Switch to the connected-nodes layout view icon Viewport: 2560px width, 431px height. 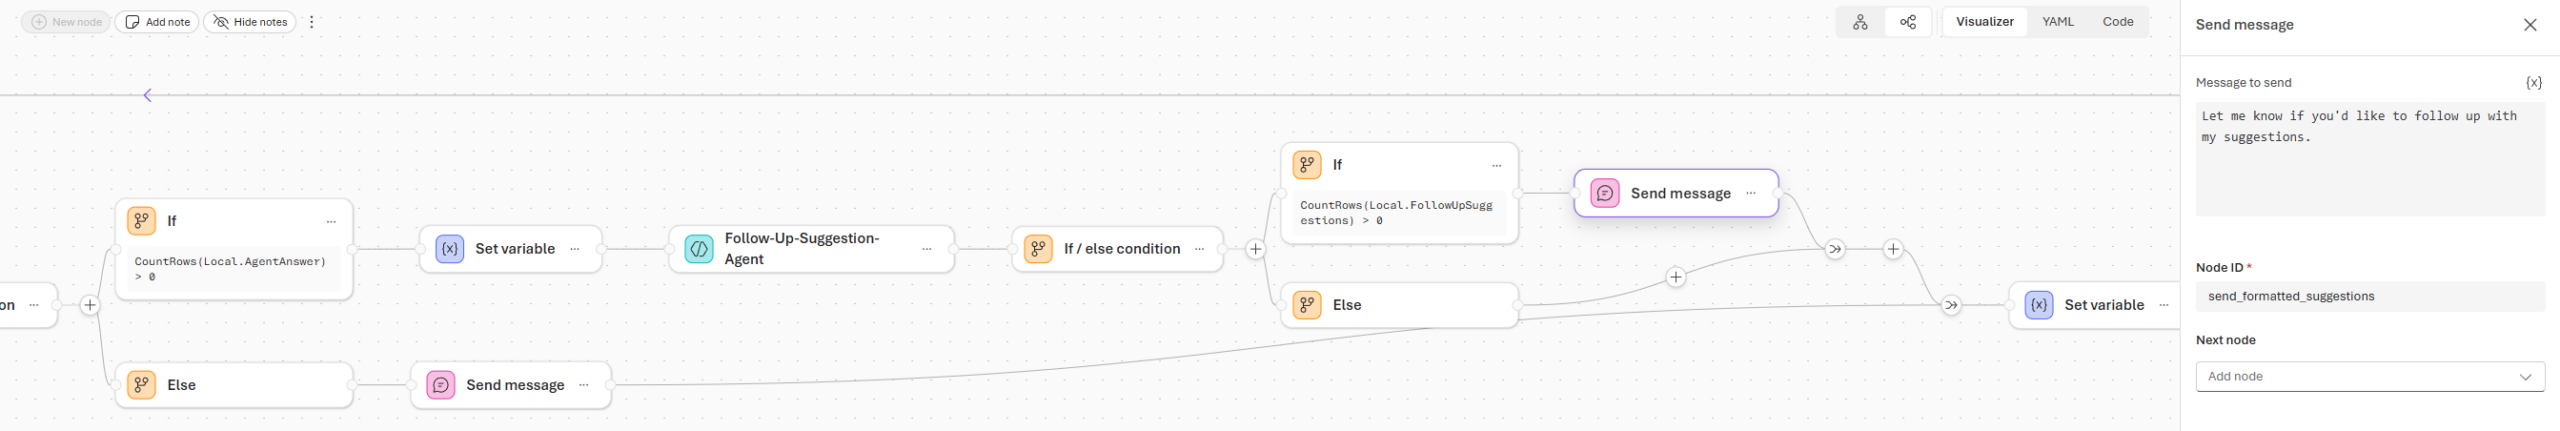(1908, 22)
